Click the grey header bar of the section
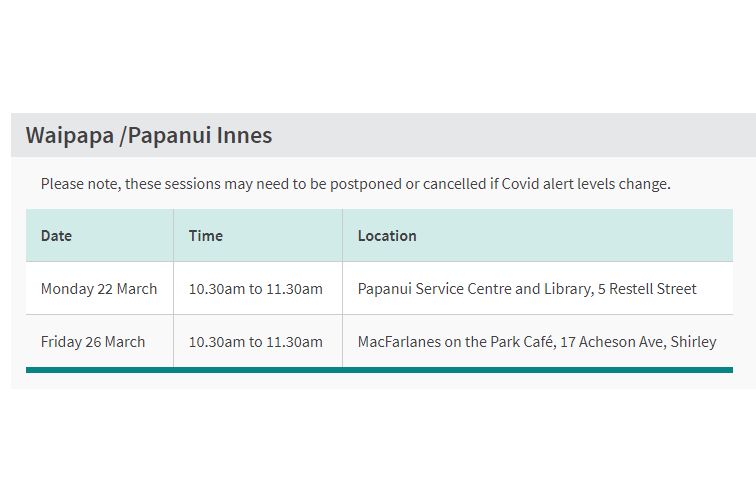756x500 pixels. pos(383,135)
